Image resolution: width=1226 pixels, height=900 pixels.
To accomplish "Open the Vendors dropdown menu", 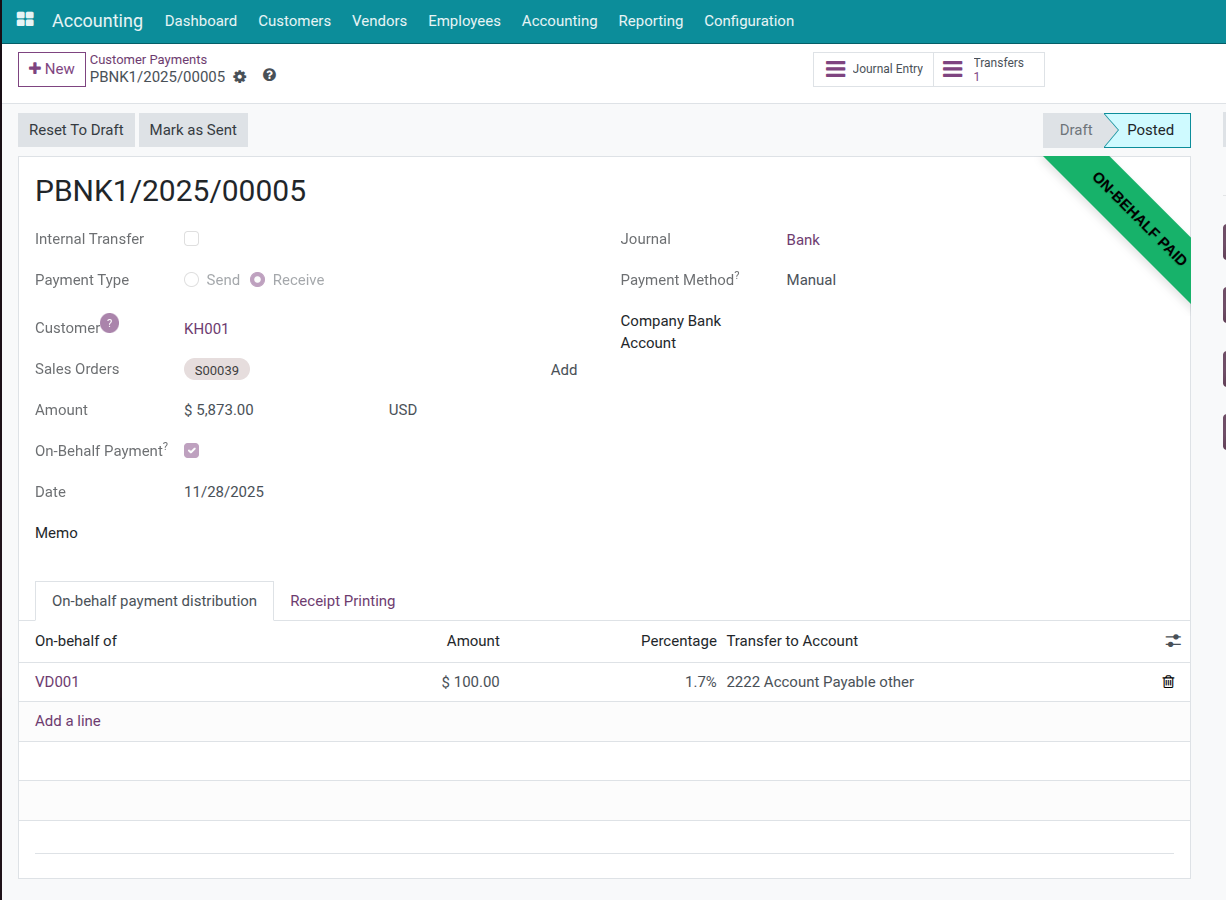I will [379, 21].
